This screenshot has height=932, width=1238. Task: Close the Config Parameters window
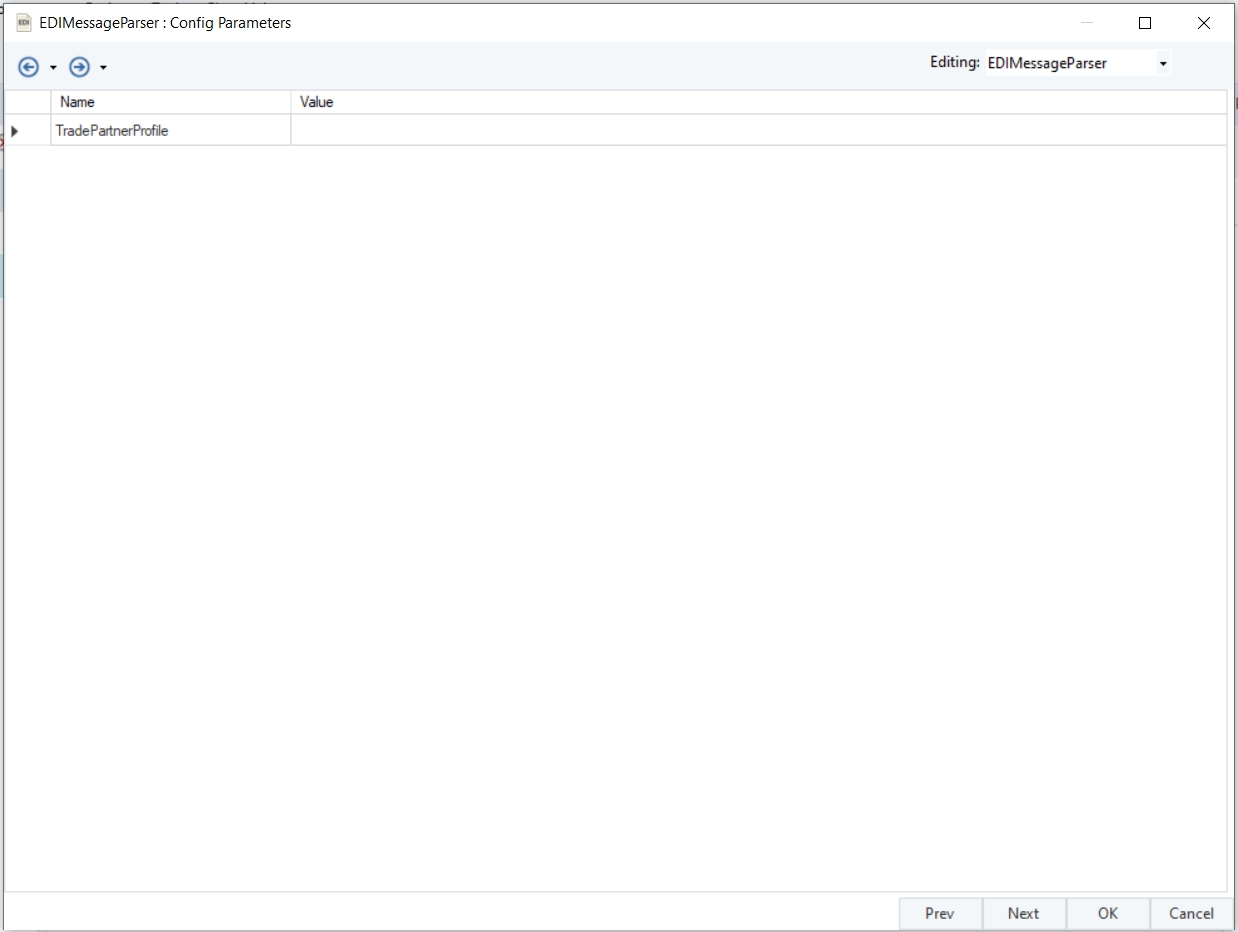pos(1204,23)
